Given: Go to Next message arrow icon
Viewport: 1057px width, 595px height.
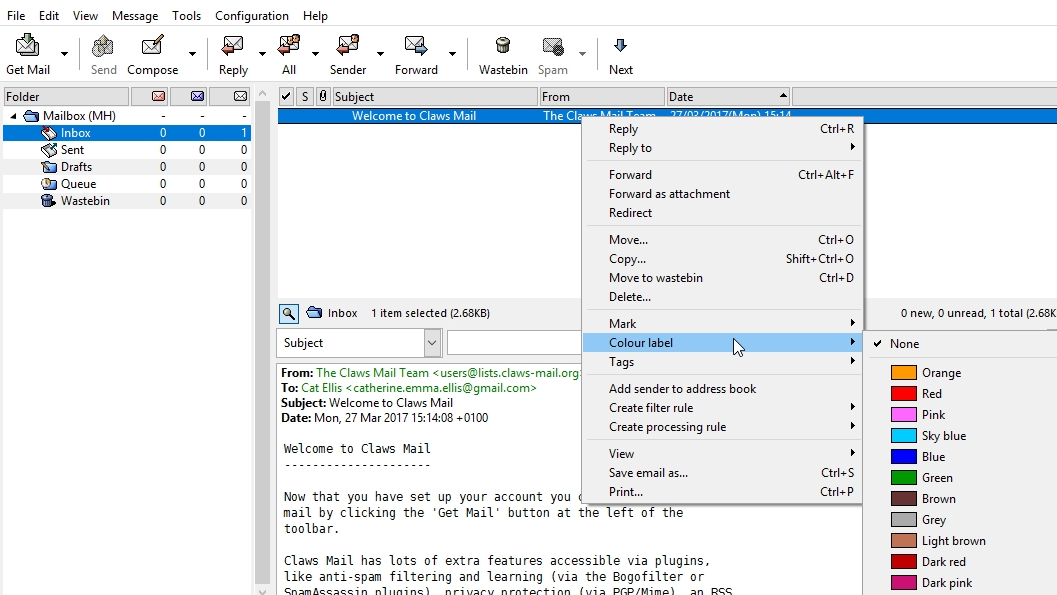Looking at the screenshot, I should tap(620, 46).
